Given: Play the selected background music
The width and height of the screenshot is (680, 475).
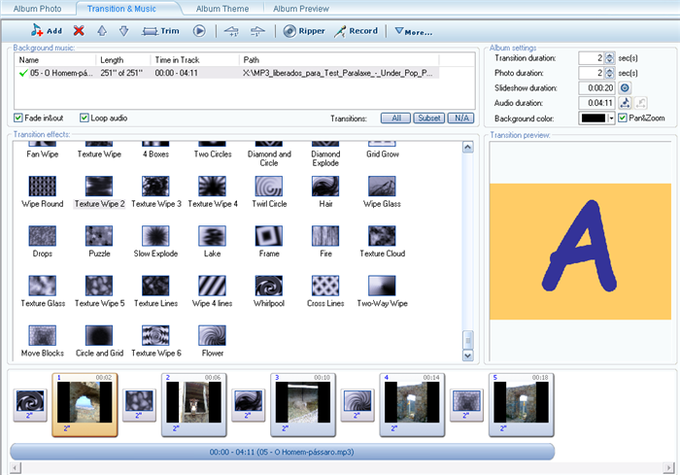Looking at the screenshot, I should [199, 31].
